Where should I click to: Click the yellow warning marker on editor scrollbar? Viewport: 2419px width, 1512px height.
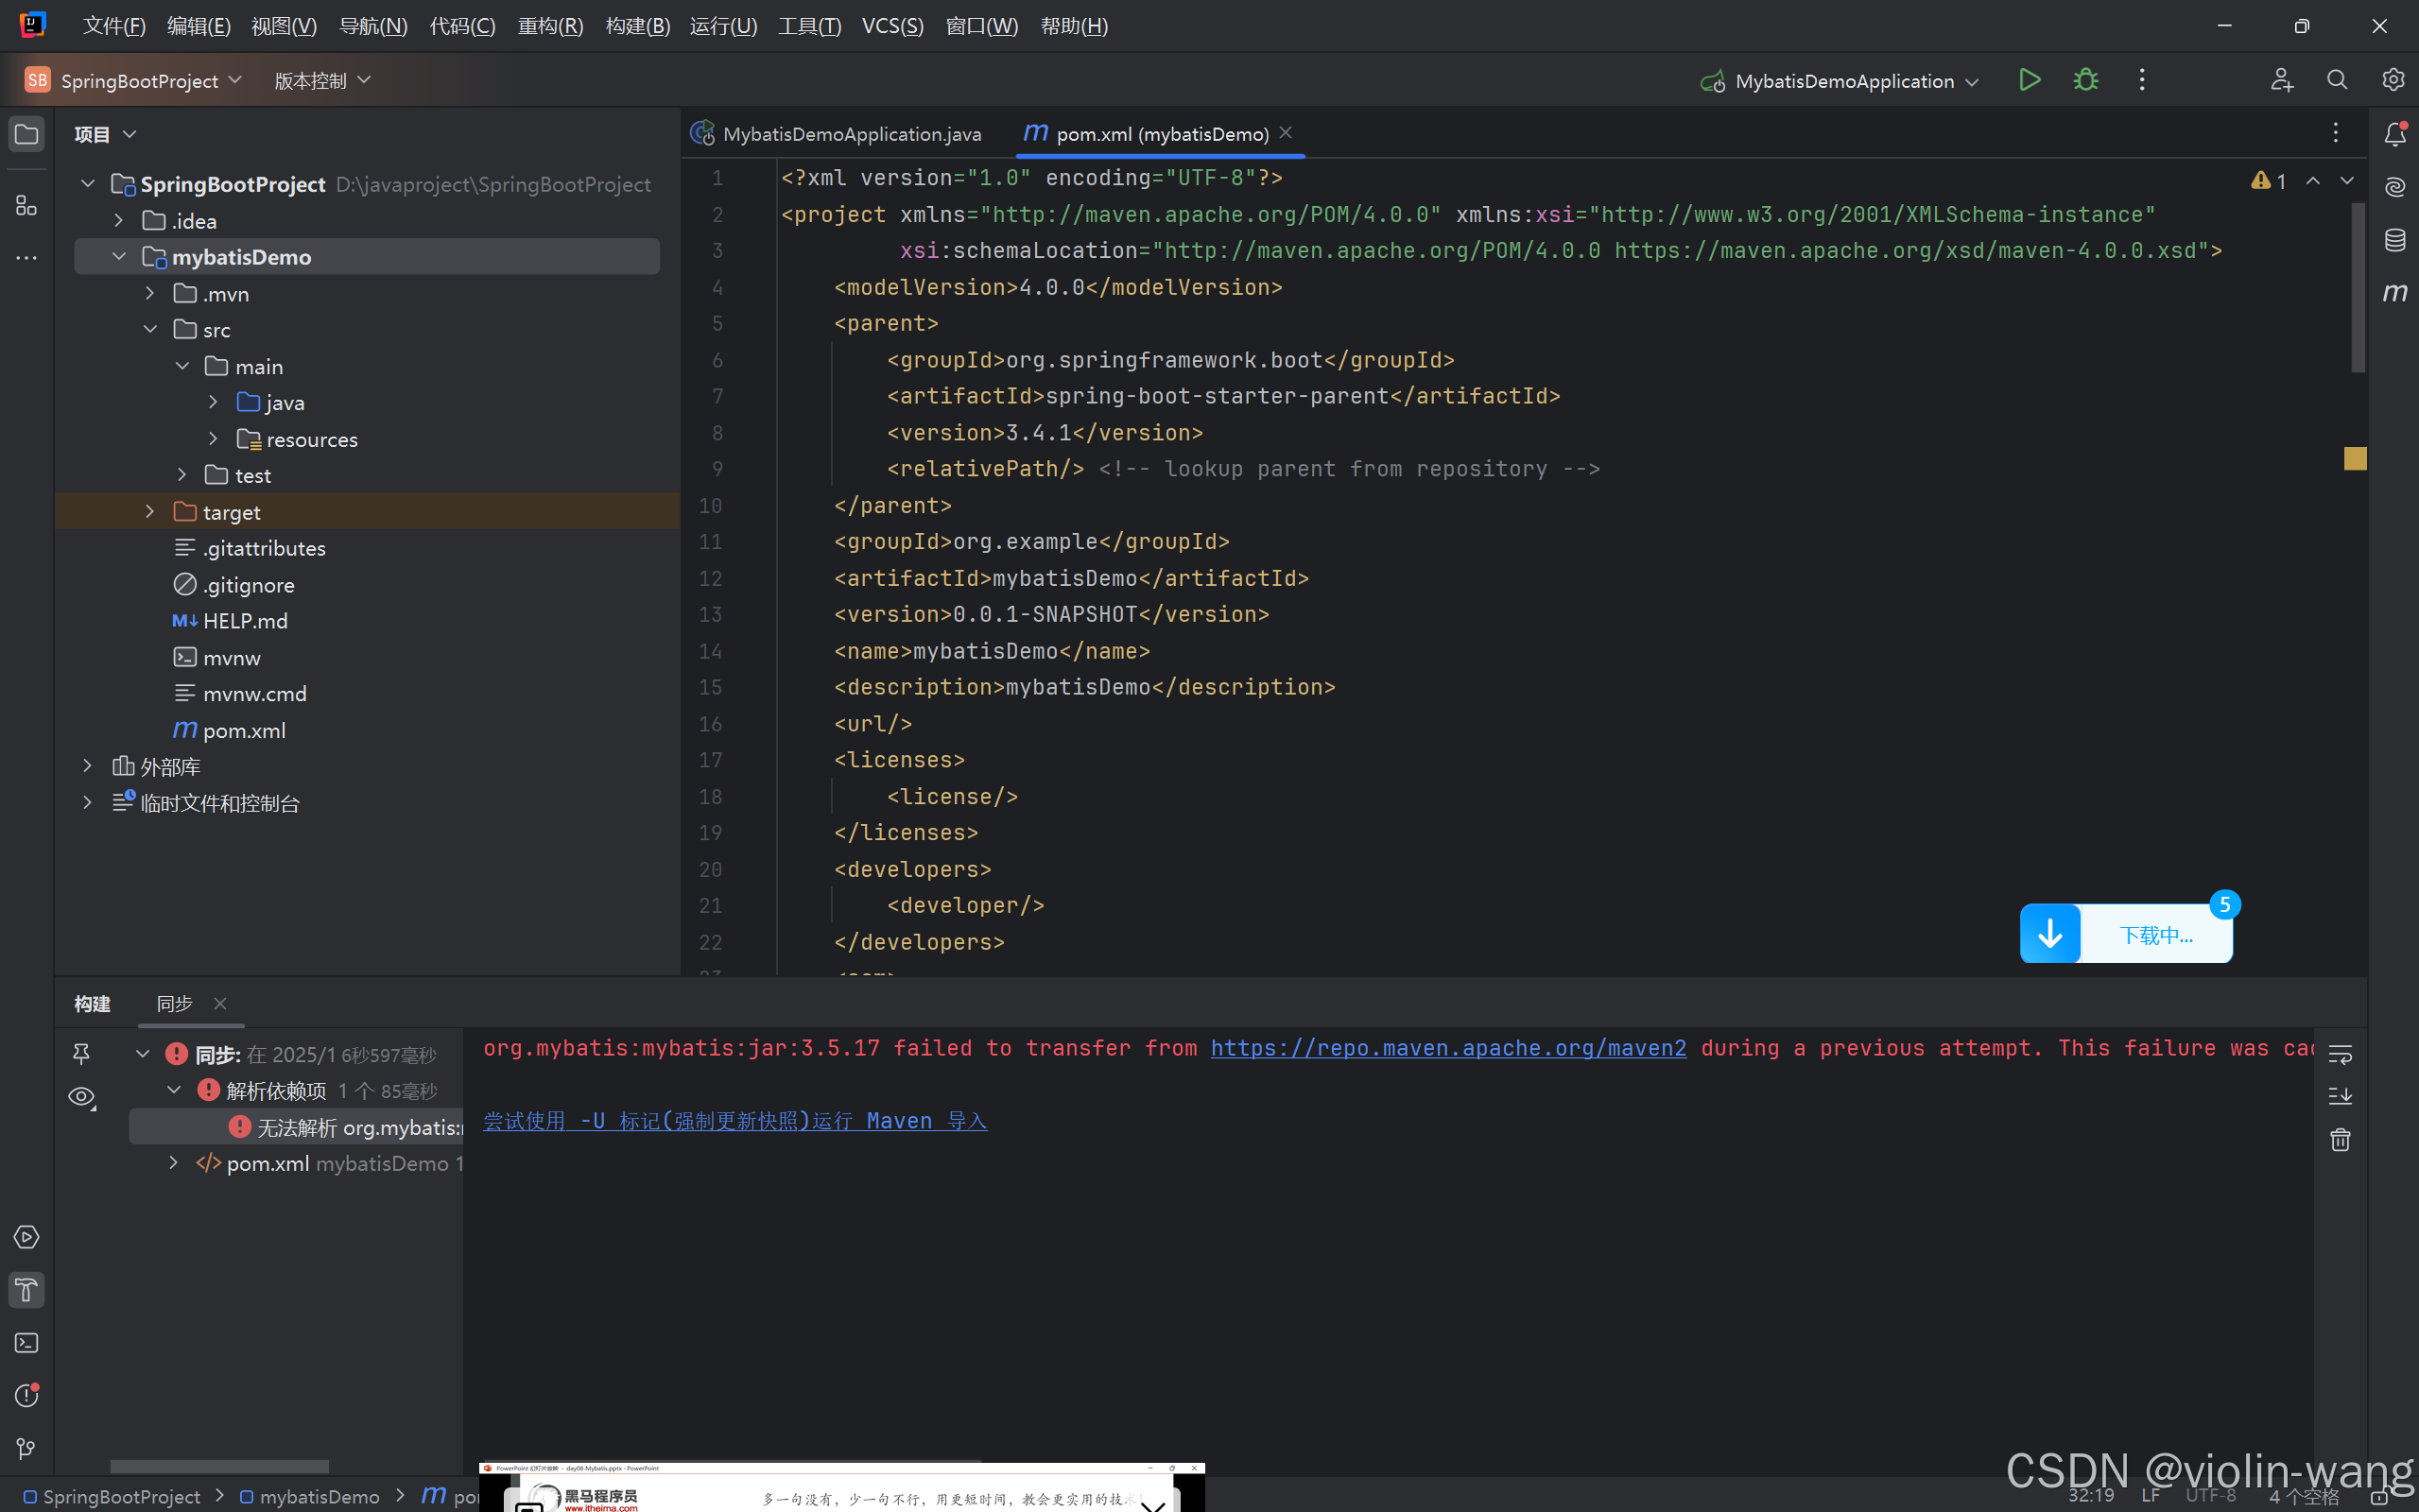2355,459
